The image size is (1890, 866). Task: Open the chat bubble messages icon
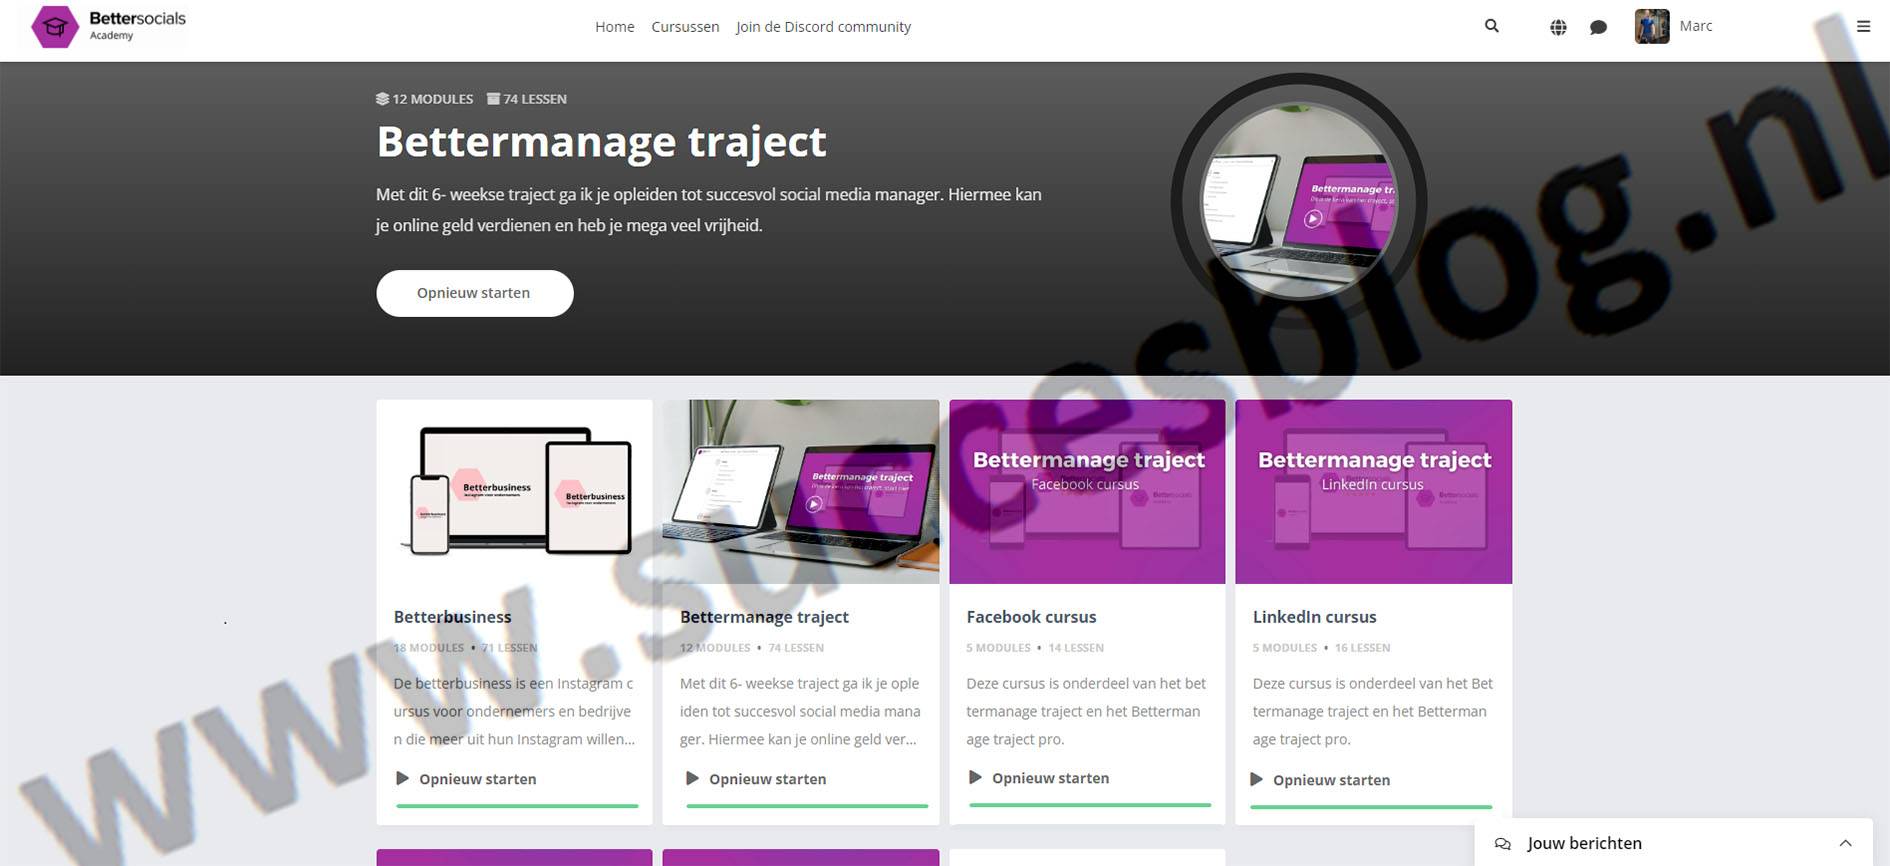[1598, 27]
